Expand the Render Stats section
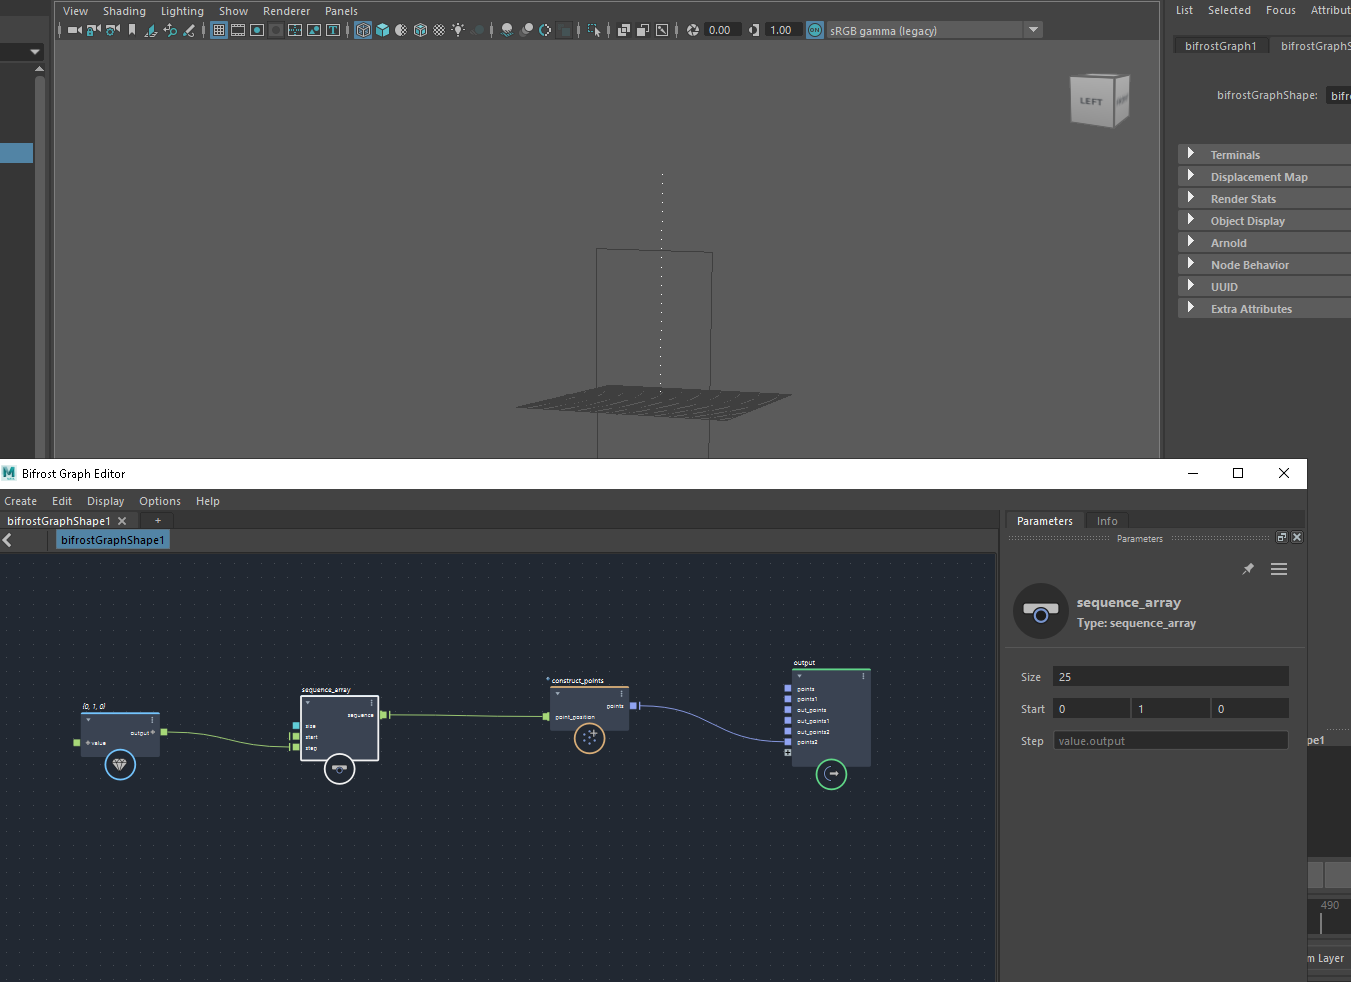This screenshot has height=982, width=1351. [1190, 198]
